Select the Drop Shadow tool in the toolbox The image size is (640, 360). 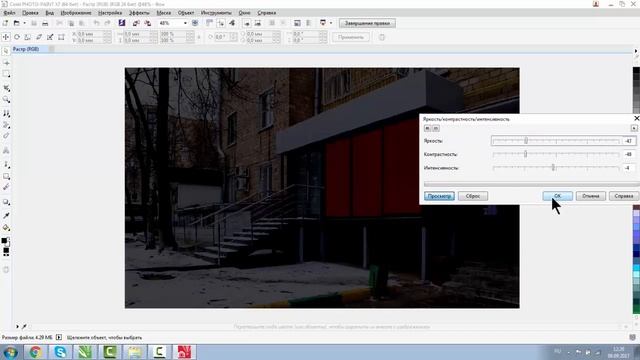coord(6,202)
